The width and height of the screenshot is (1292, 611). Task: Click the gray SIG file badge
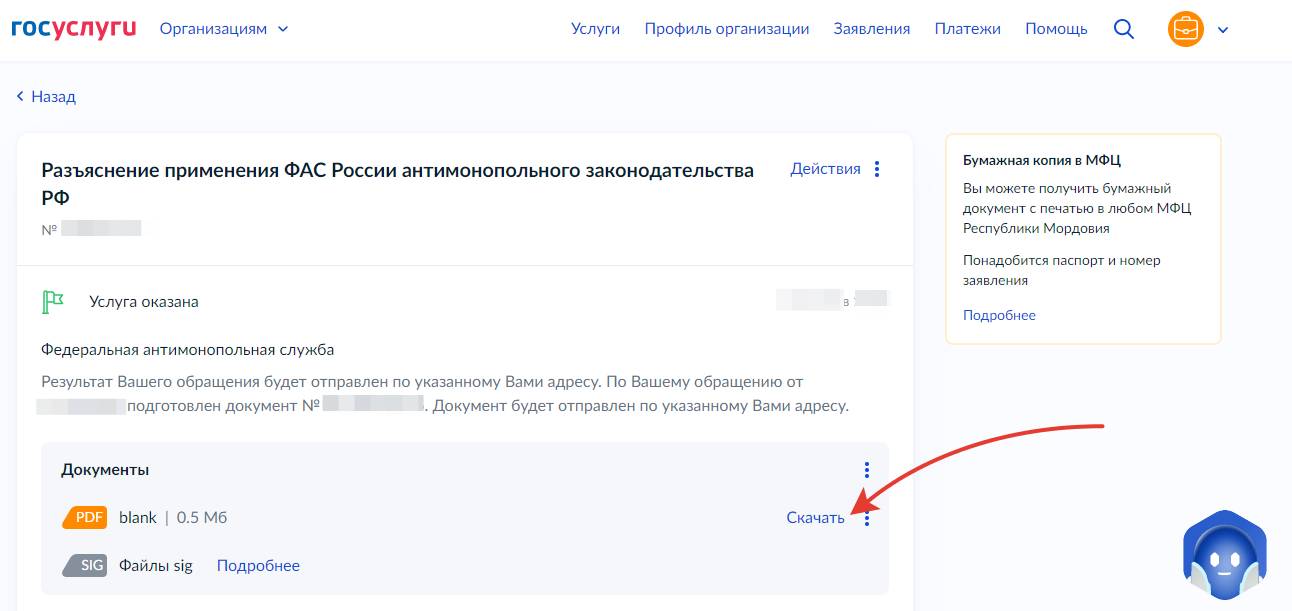tap(85, 565)
